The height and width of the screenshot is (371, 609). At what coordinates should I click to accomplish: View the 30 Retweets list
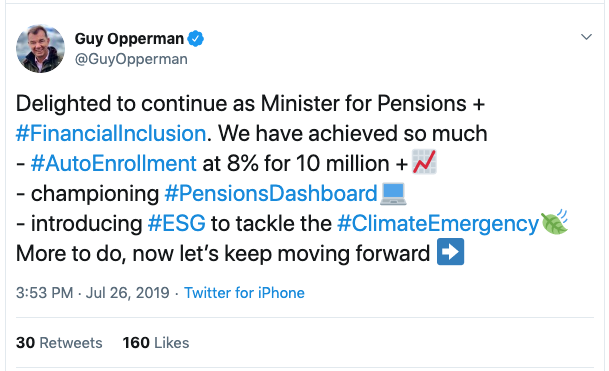[x=59, y=343]
